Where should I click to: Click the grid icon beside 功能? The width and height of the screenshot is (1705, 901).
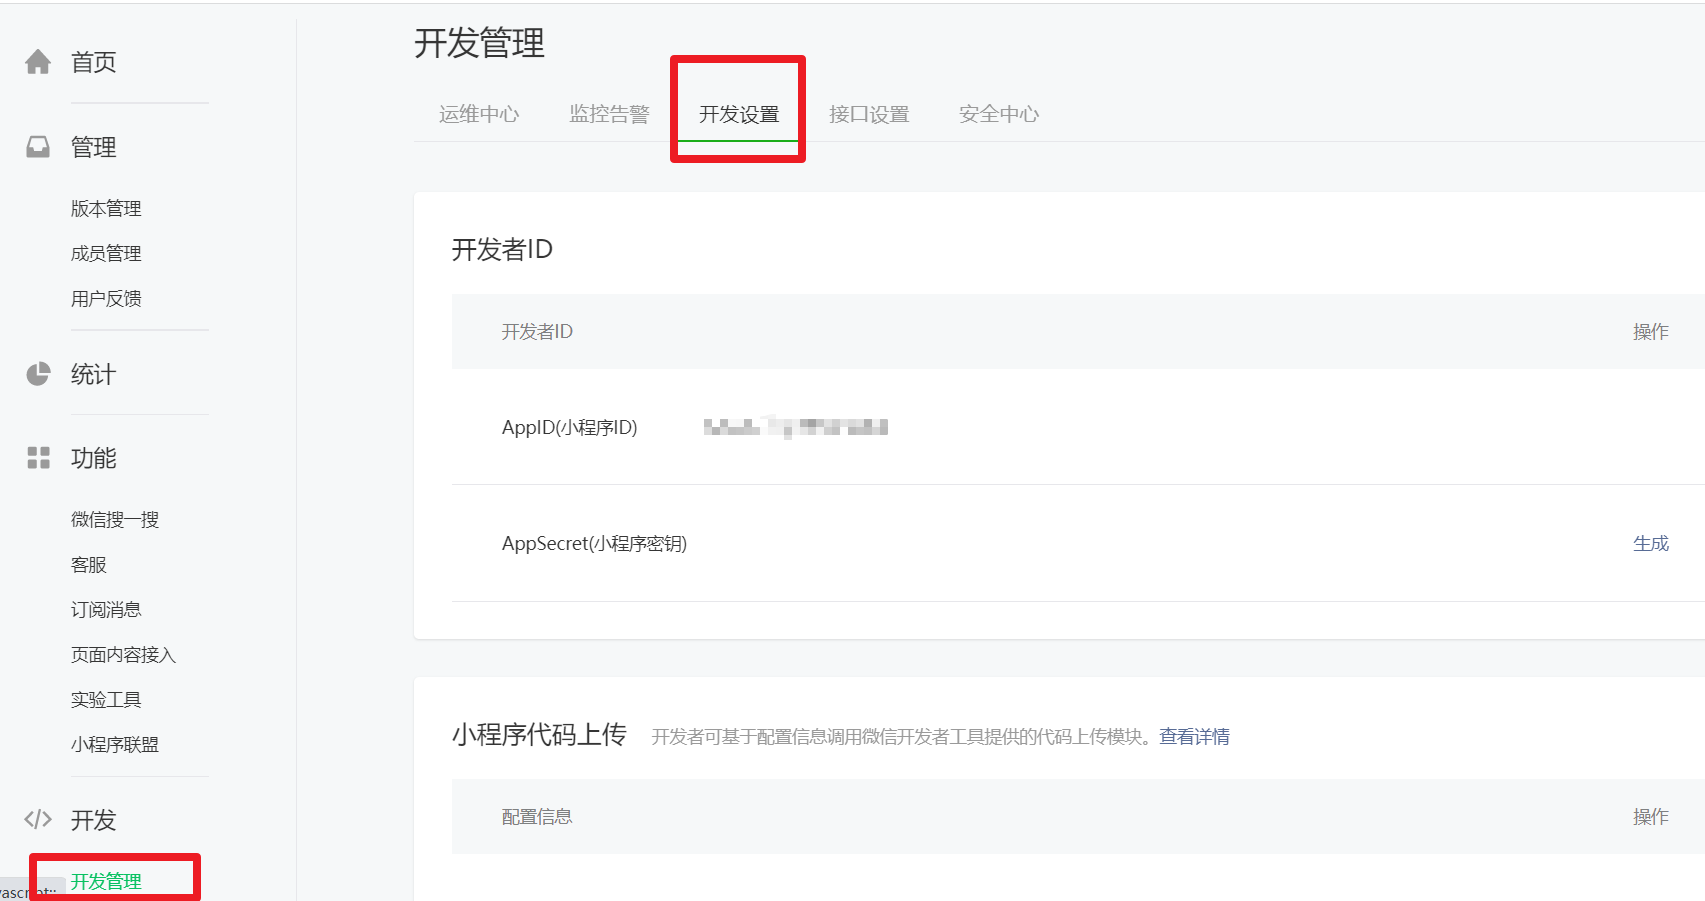click(x=38, y=458)
